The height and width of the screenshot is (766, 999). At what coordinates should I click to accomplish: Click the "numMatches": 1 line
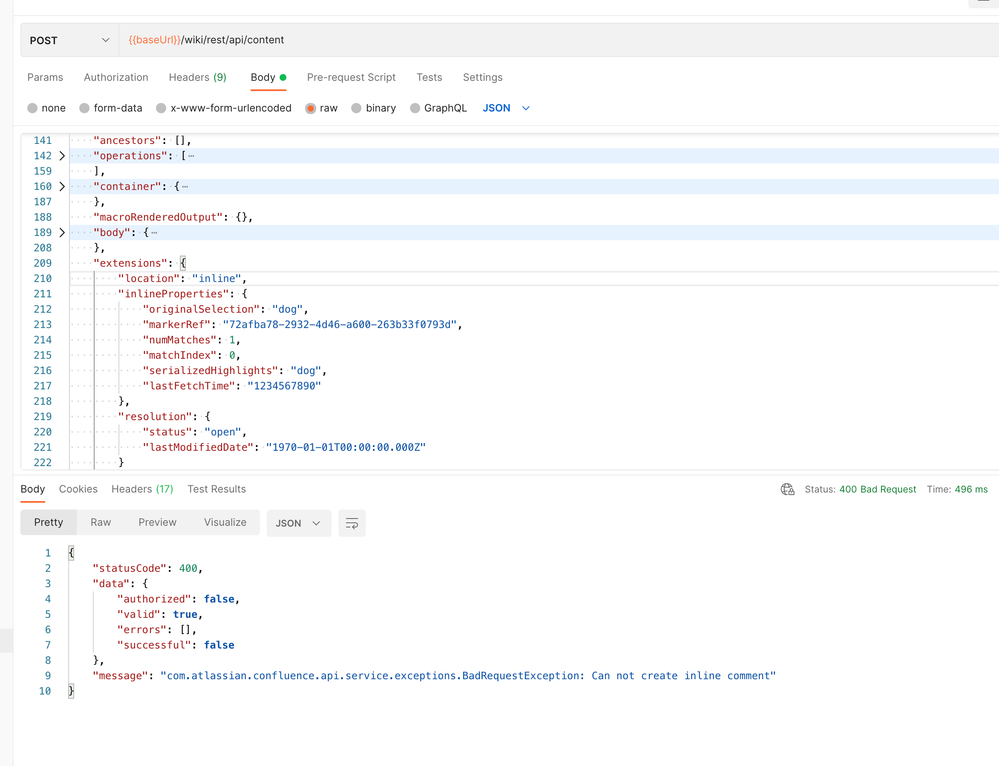(x=191, y=340)
